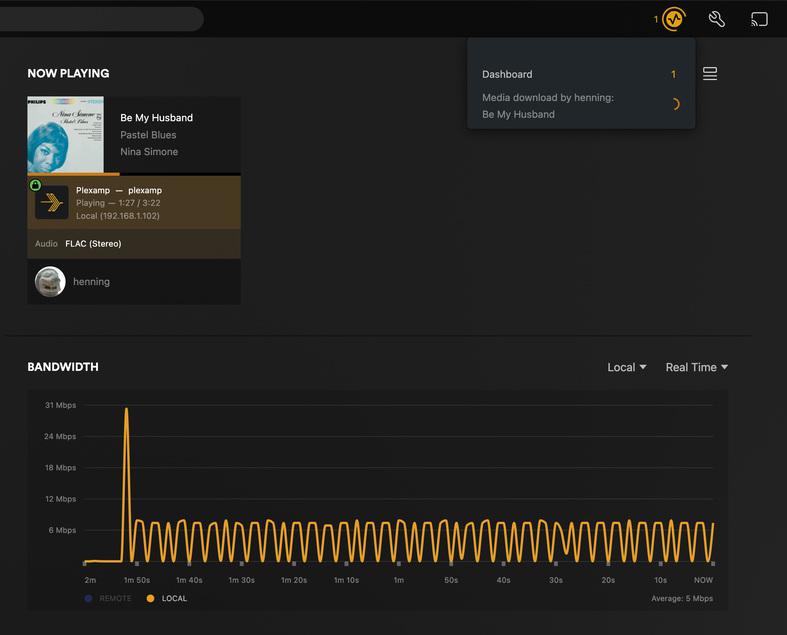Image resolution: width=787 pixels, height=635 pixels.
Task: Click the stacked list view icon beside the Dashboard popup
Action: coord(710,74)
